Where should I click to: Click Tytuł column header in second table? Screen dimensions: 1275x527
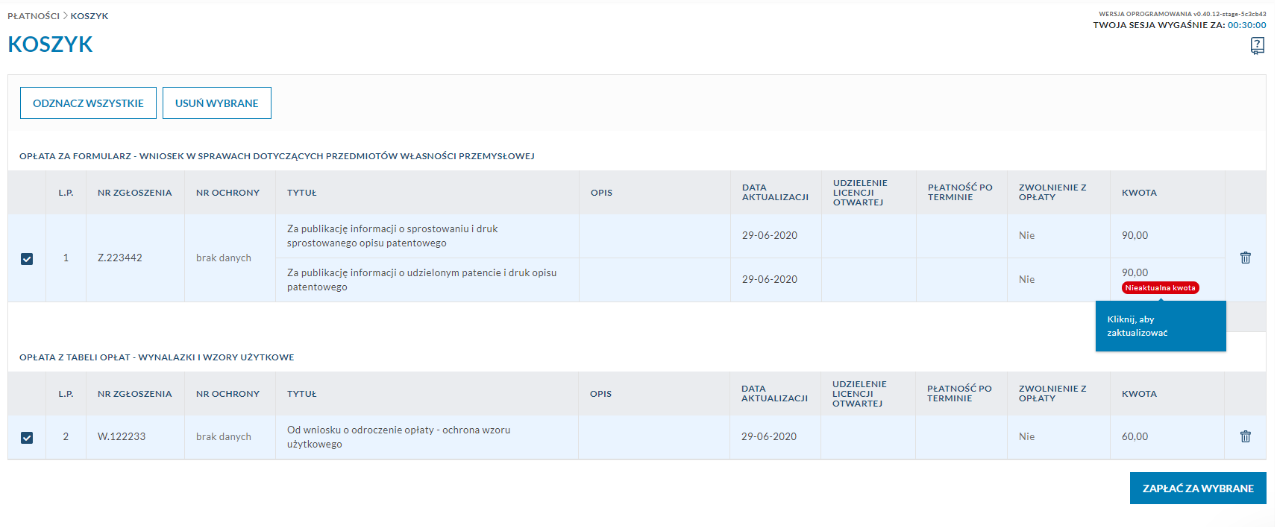301,394
